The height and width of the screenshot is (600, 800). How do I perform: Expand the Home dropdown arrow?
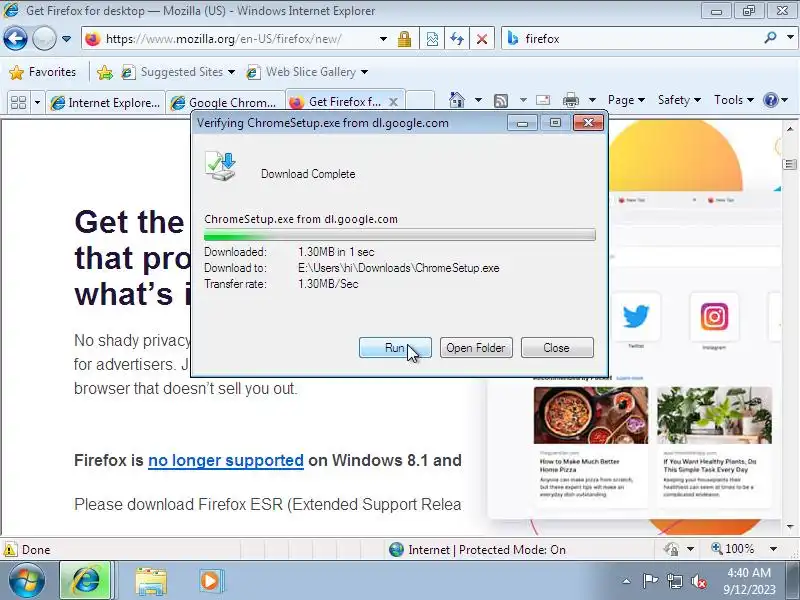point(478,100)
